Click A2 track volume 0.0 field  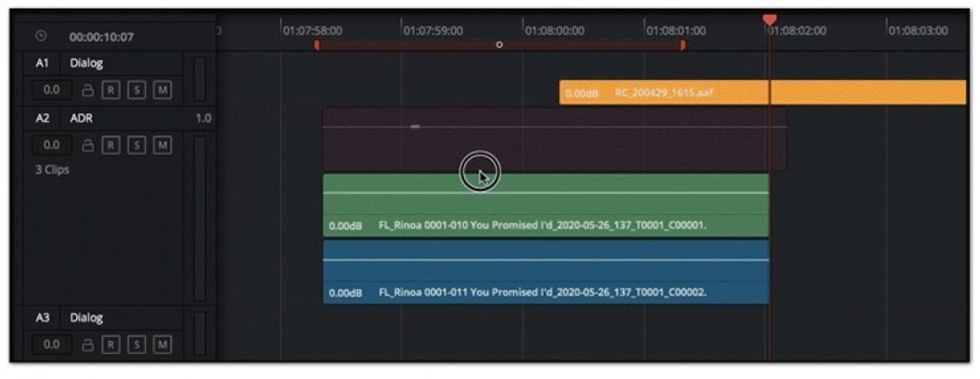51,145
